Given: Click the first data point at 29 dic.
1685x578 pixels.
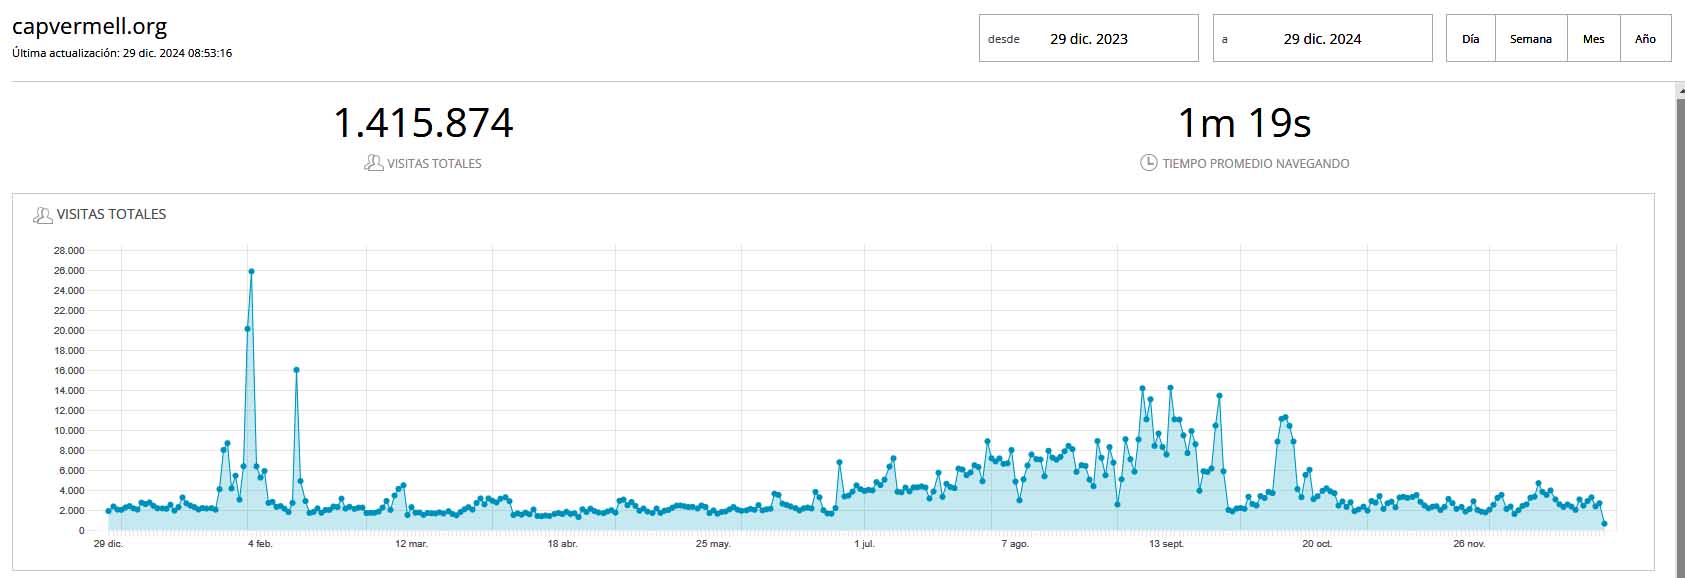Looking at the screenshot, I should pos(108,511).
